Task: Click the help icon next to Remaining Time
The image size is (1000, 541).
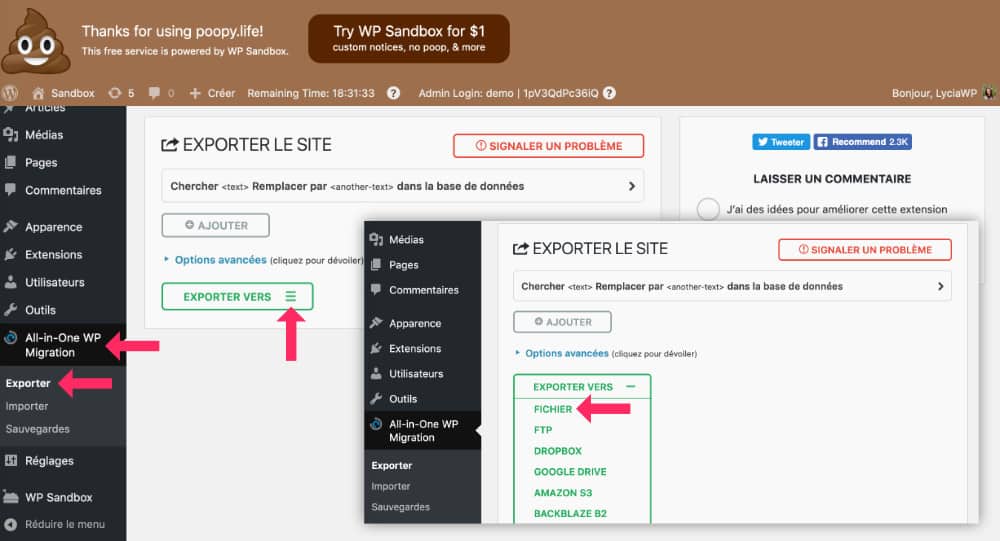Action: pyautogui.click(x=393, y=93)
